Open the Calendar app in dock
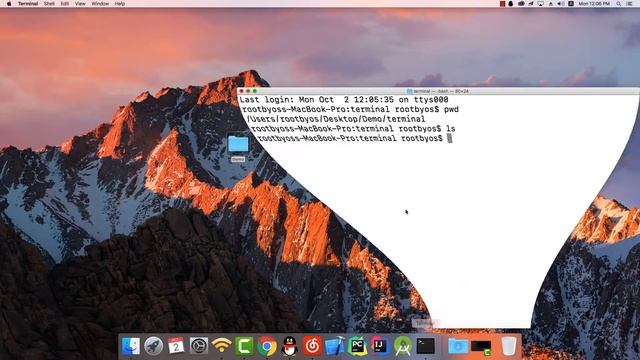 (176, 346)
